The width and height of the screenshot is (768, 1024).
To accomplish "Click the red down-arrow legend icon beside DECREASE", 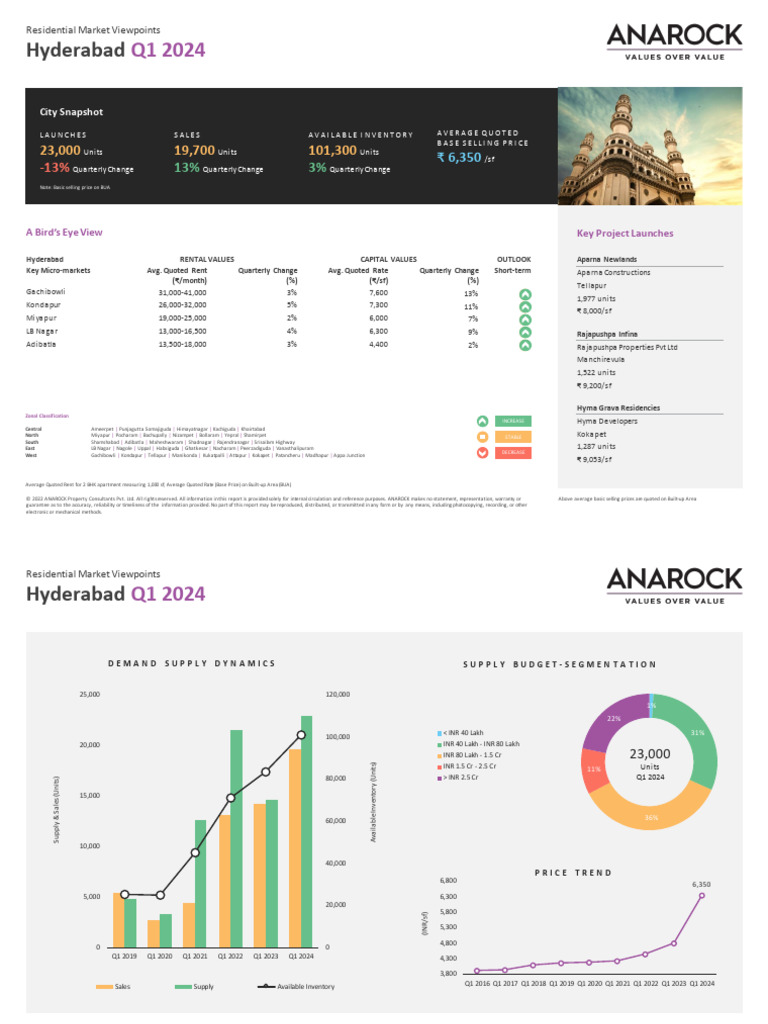I will (x=483, y=453).
